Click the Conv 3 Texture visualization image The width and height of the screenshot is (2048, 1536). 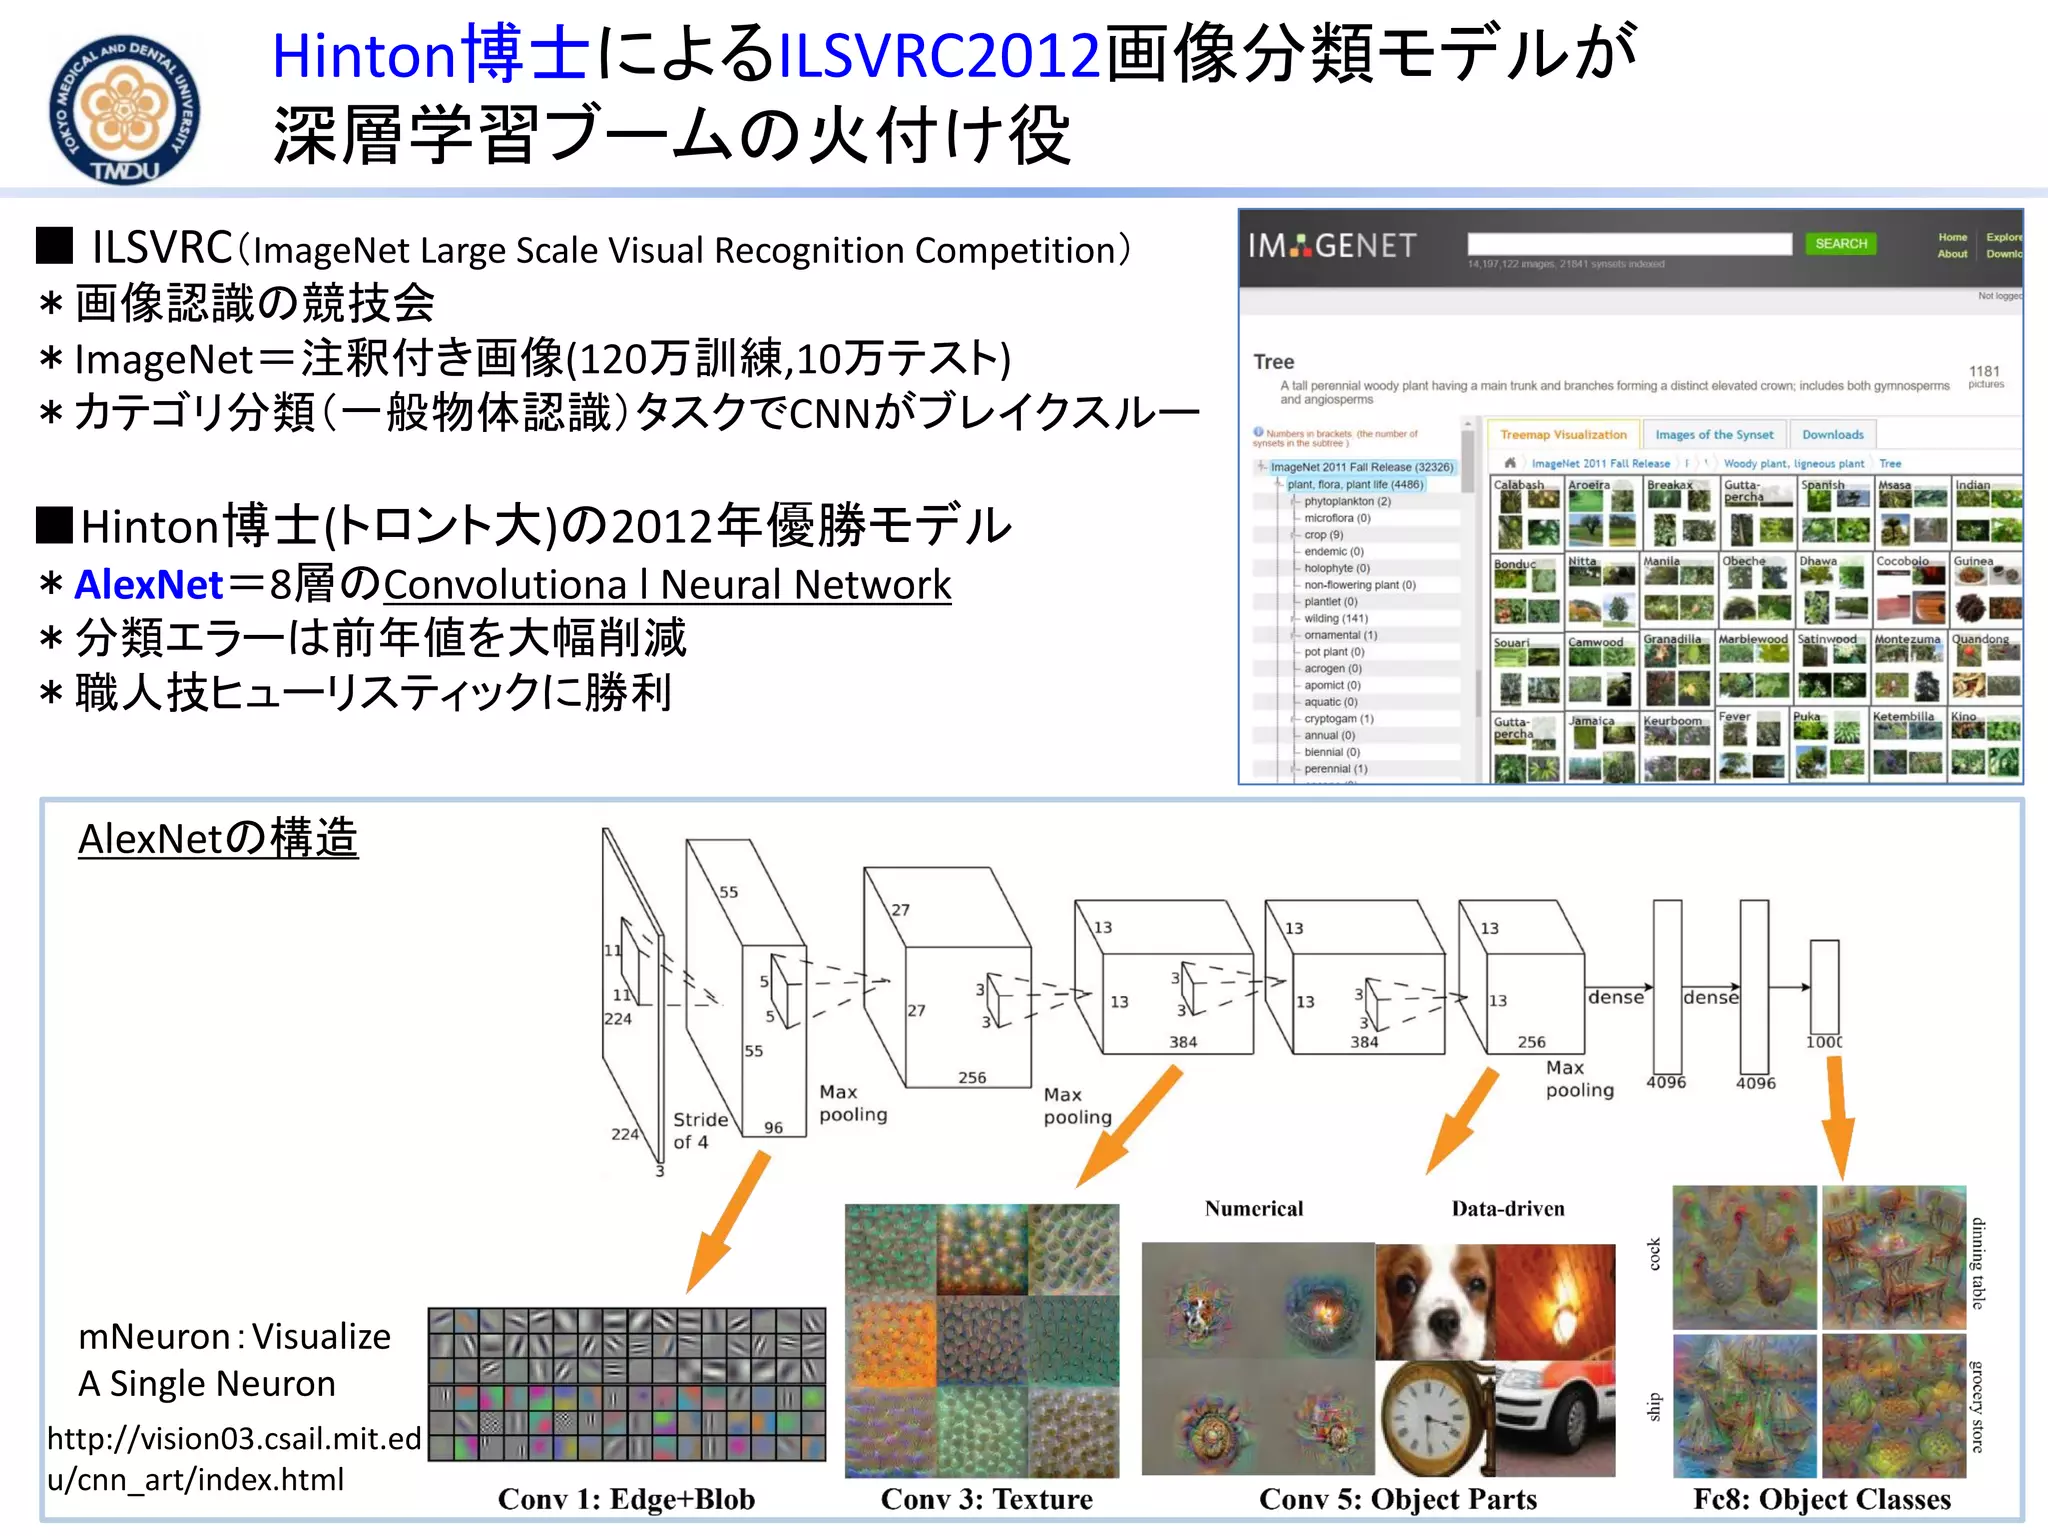[x=982, y=1341]
